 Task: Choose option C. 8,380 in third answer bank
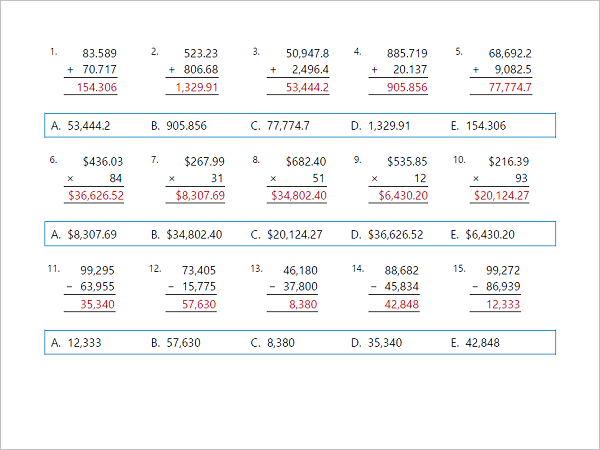point(278,343)
